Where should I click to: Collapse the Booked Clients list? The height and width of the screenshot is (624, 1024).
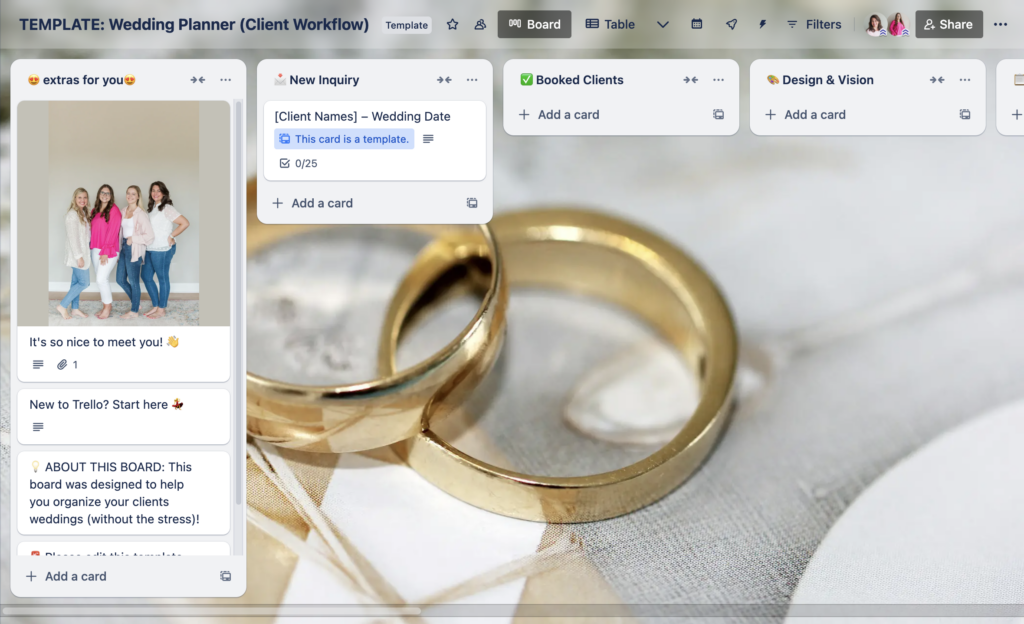pyautogui.click(x=690, y=80)
